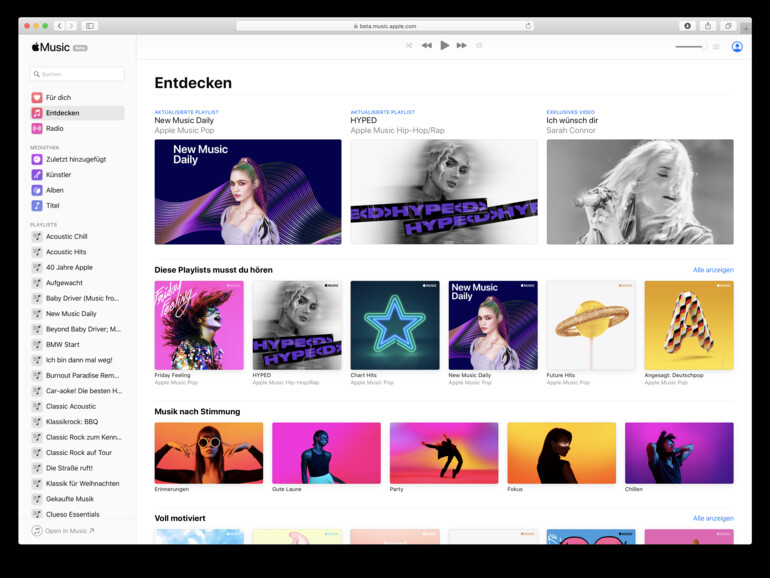The width and height of the screenshot is (770, 578).
Task: Show the Safari tab overview icon
Action: click(x=728, y=26)
